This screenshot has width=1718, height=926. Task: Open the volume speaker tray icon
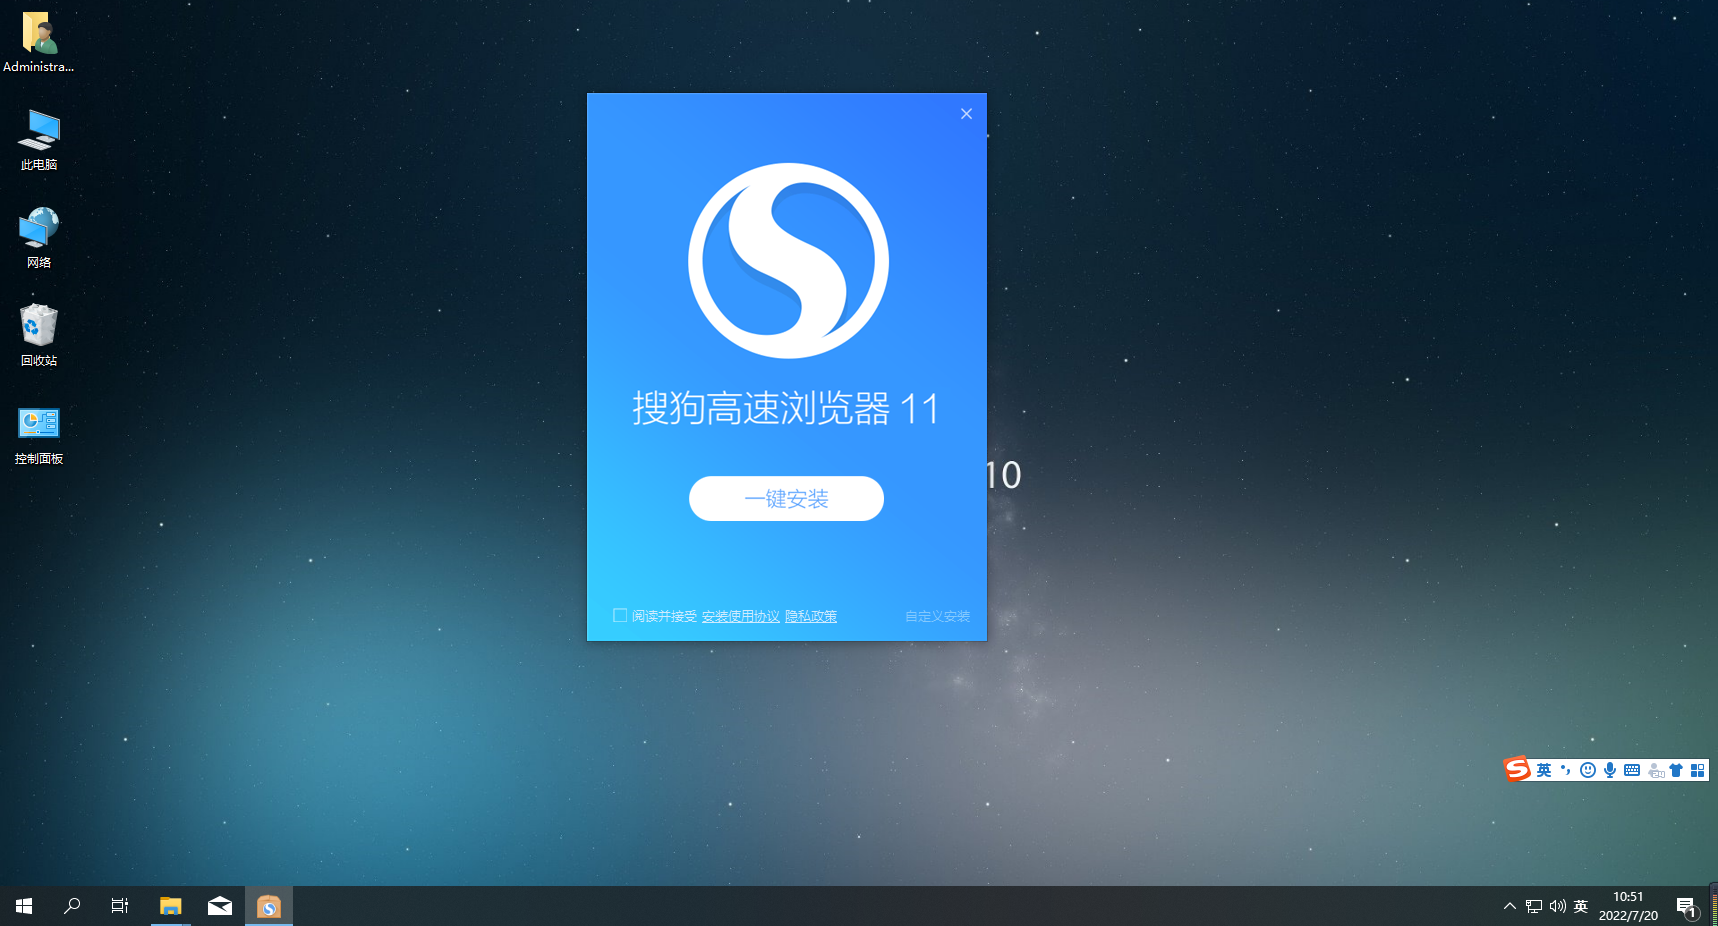coord(1557,906)
